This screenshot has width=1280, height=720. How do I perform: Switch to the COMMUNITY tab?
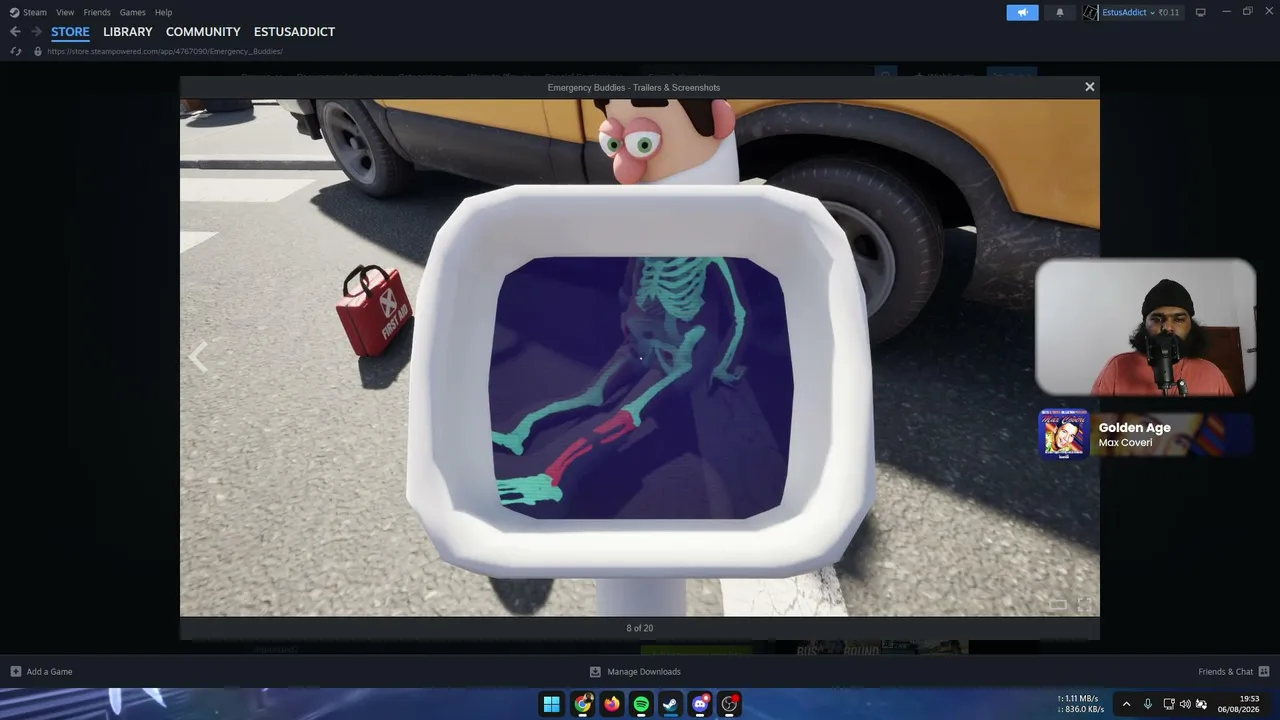[203, 32]
